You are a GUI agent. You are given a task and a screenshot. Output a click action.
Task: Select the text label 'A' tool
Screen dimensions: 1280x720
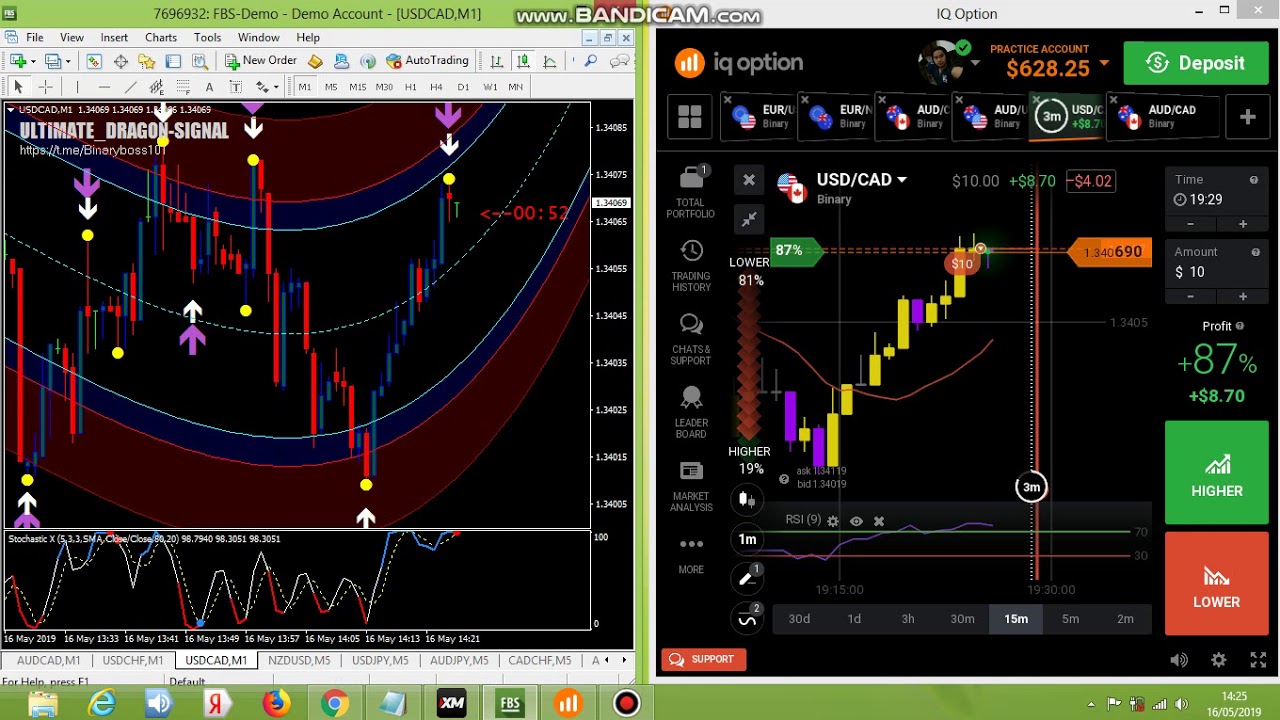coord(209,87)
